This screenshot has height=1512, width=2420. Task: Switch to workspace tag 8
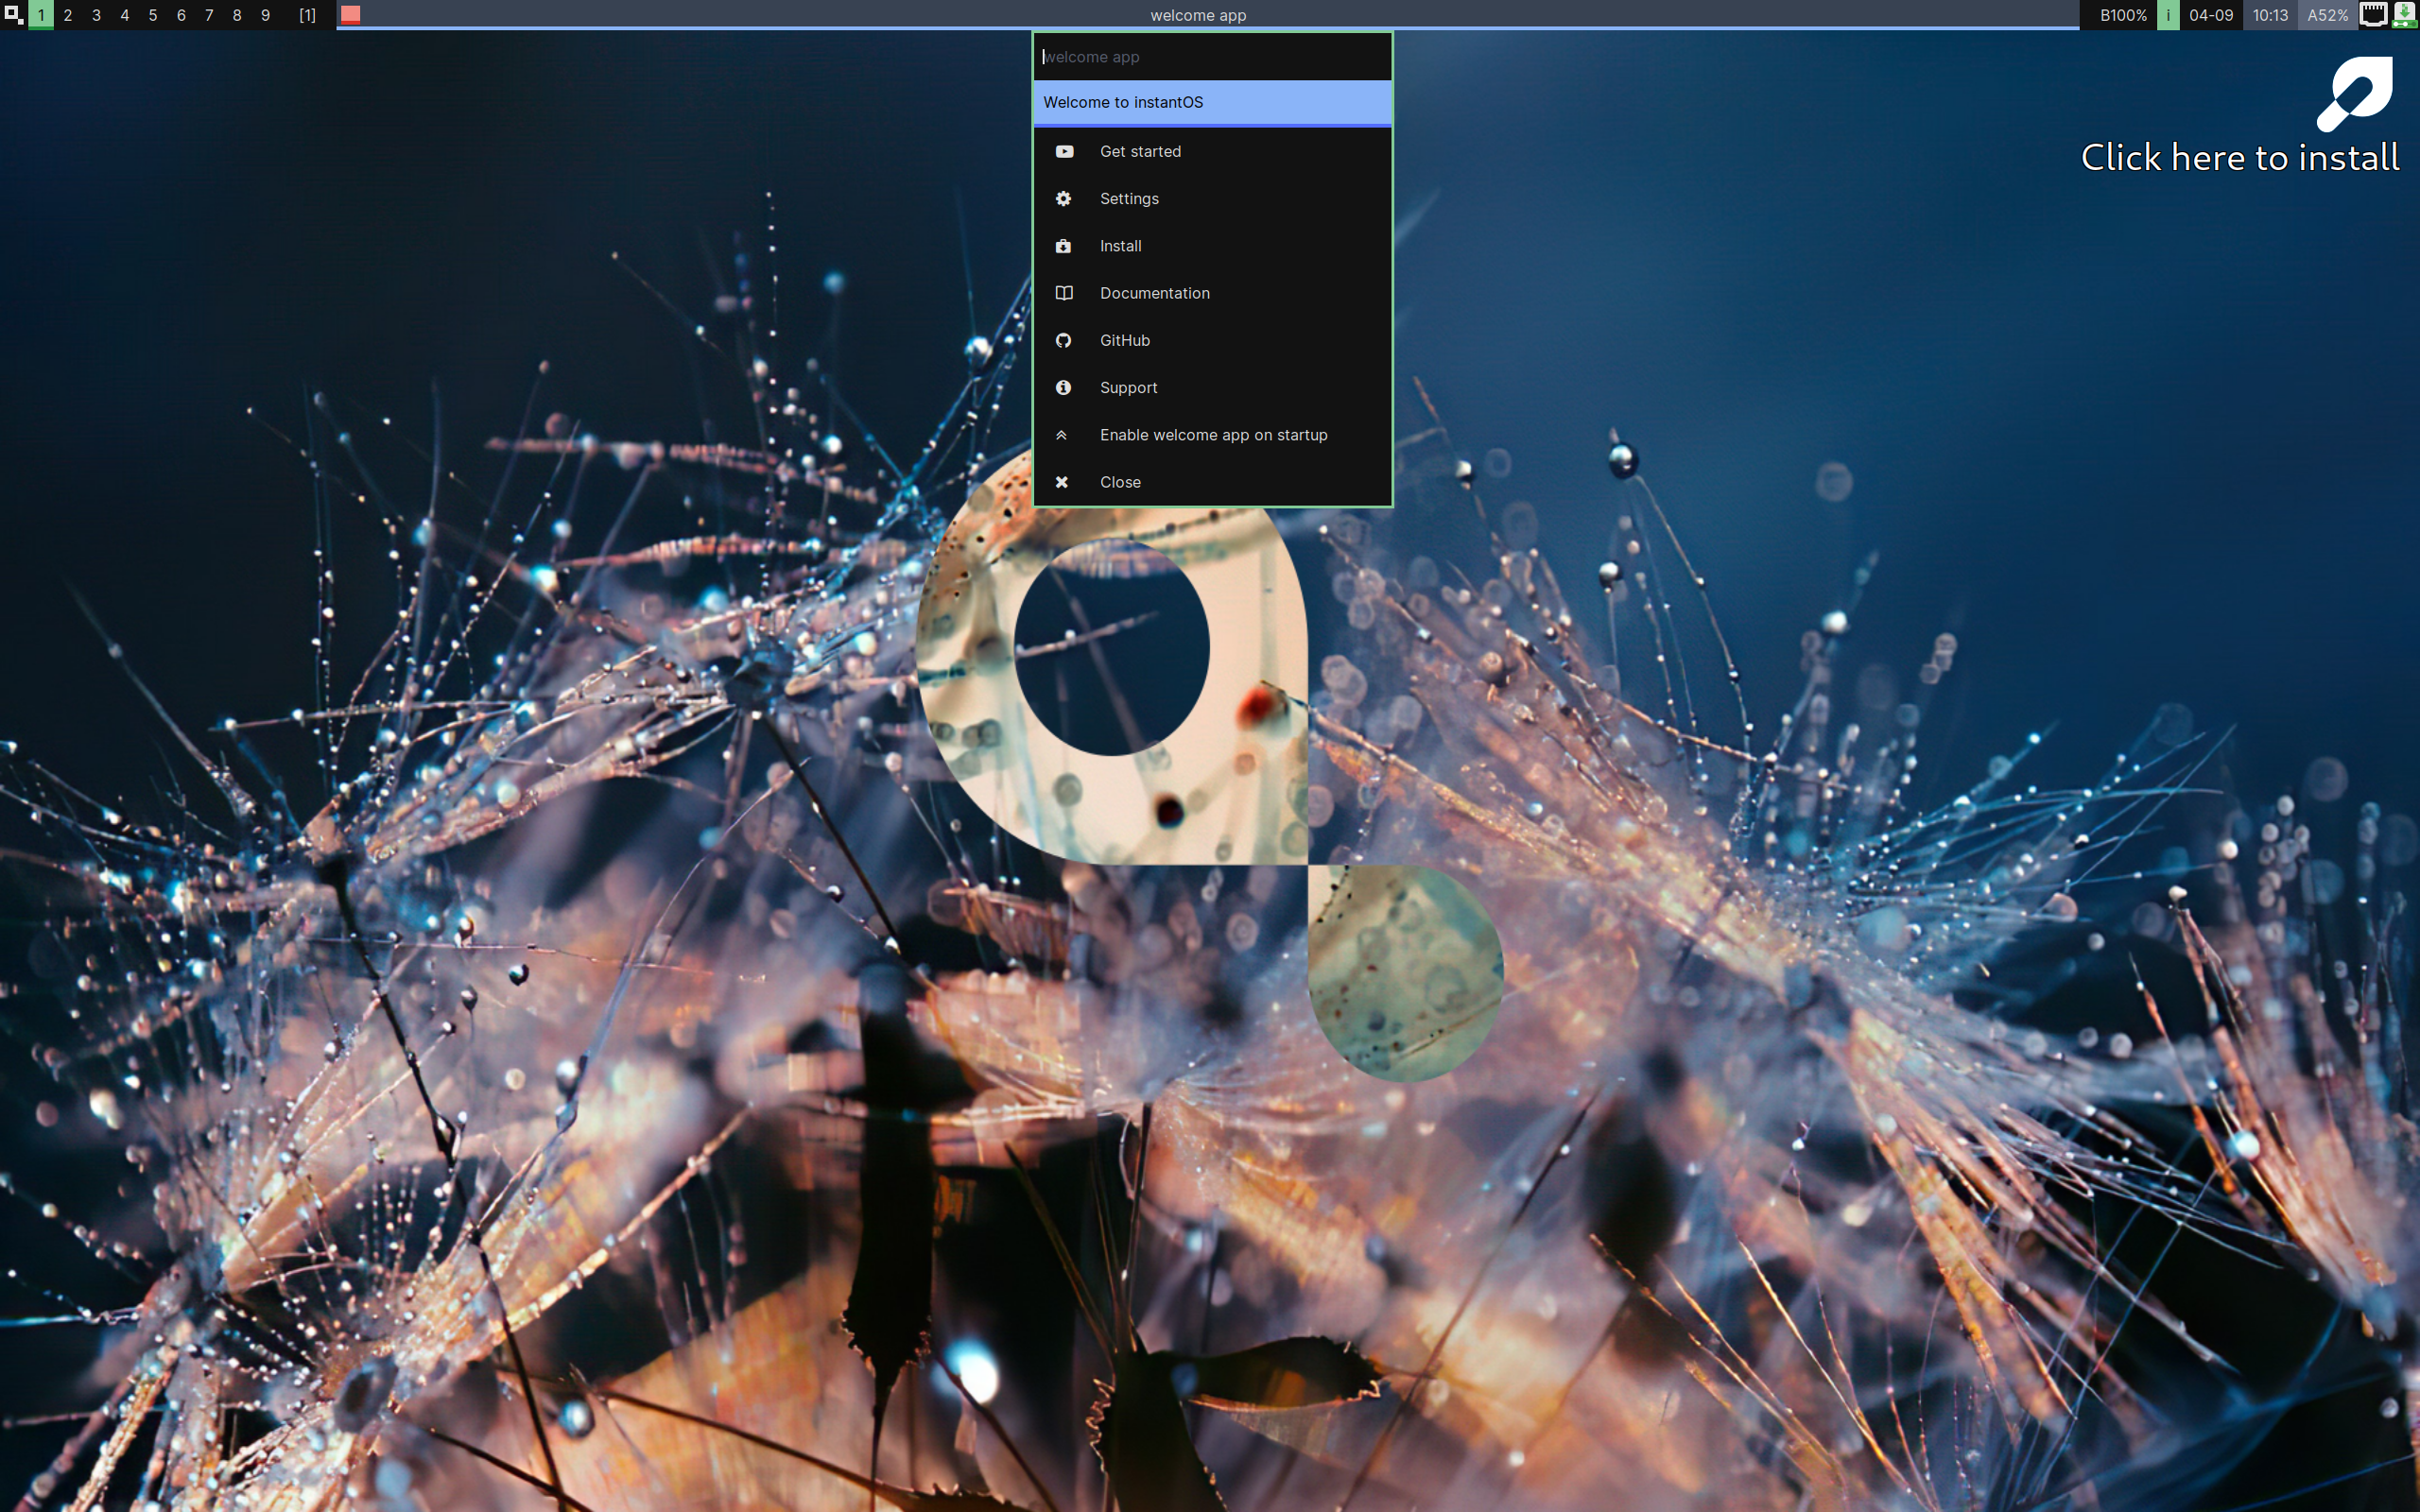click(237, 14)
